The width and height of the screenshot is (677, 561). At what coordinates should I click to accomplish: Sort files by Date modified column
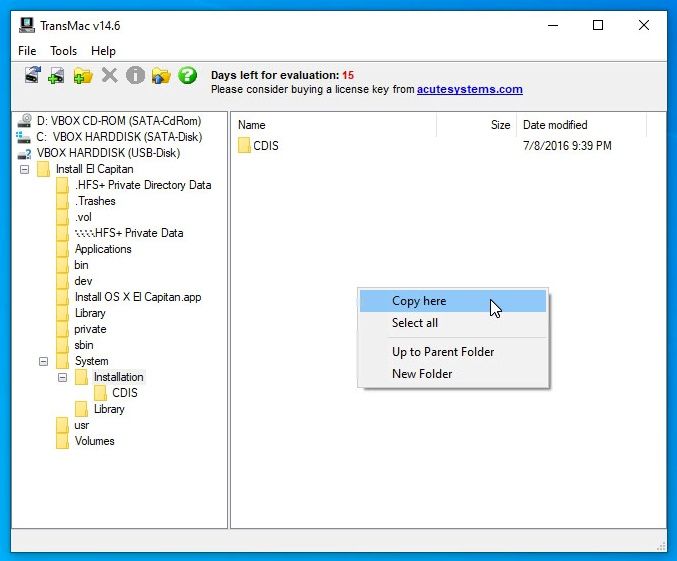[x=555, y=125]
